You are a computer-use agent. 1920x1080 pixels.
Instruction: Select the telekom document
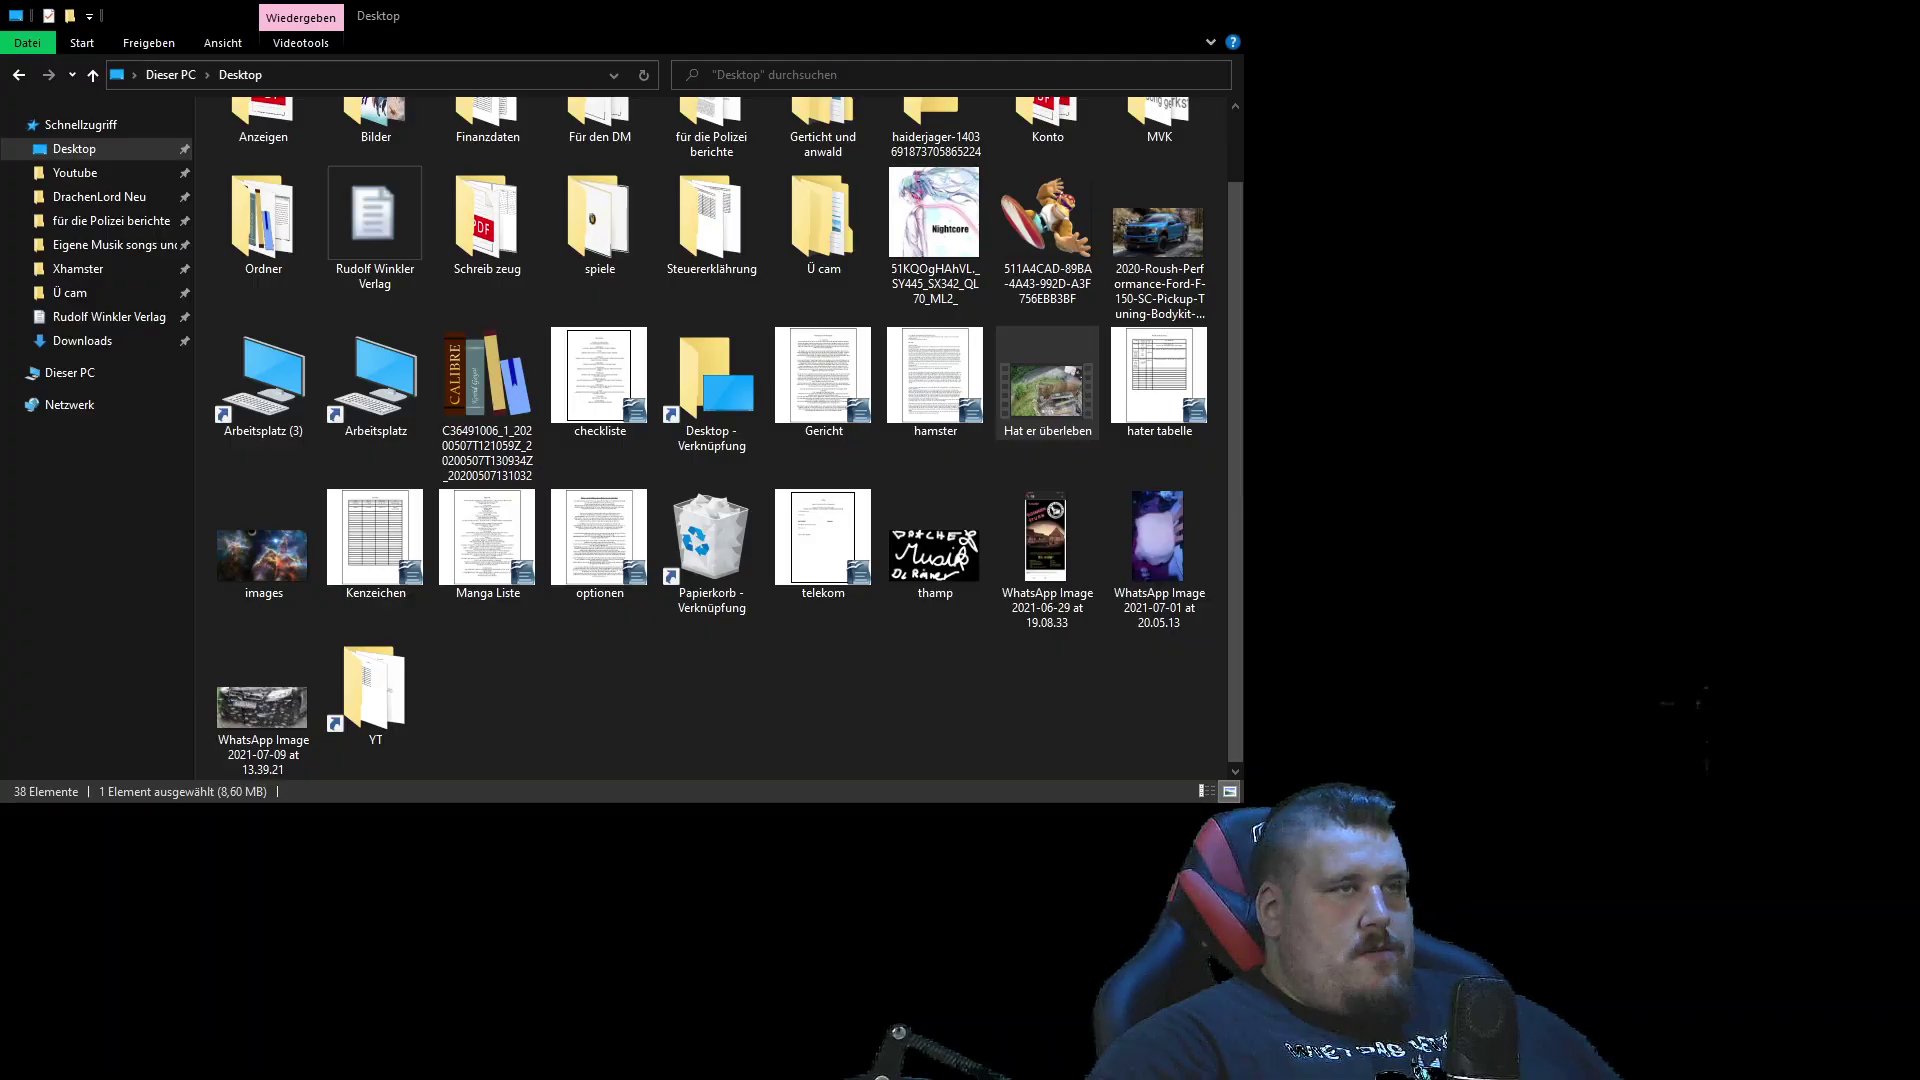click(823, 537)
